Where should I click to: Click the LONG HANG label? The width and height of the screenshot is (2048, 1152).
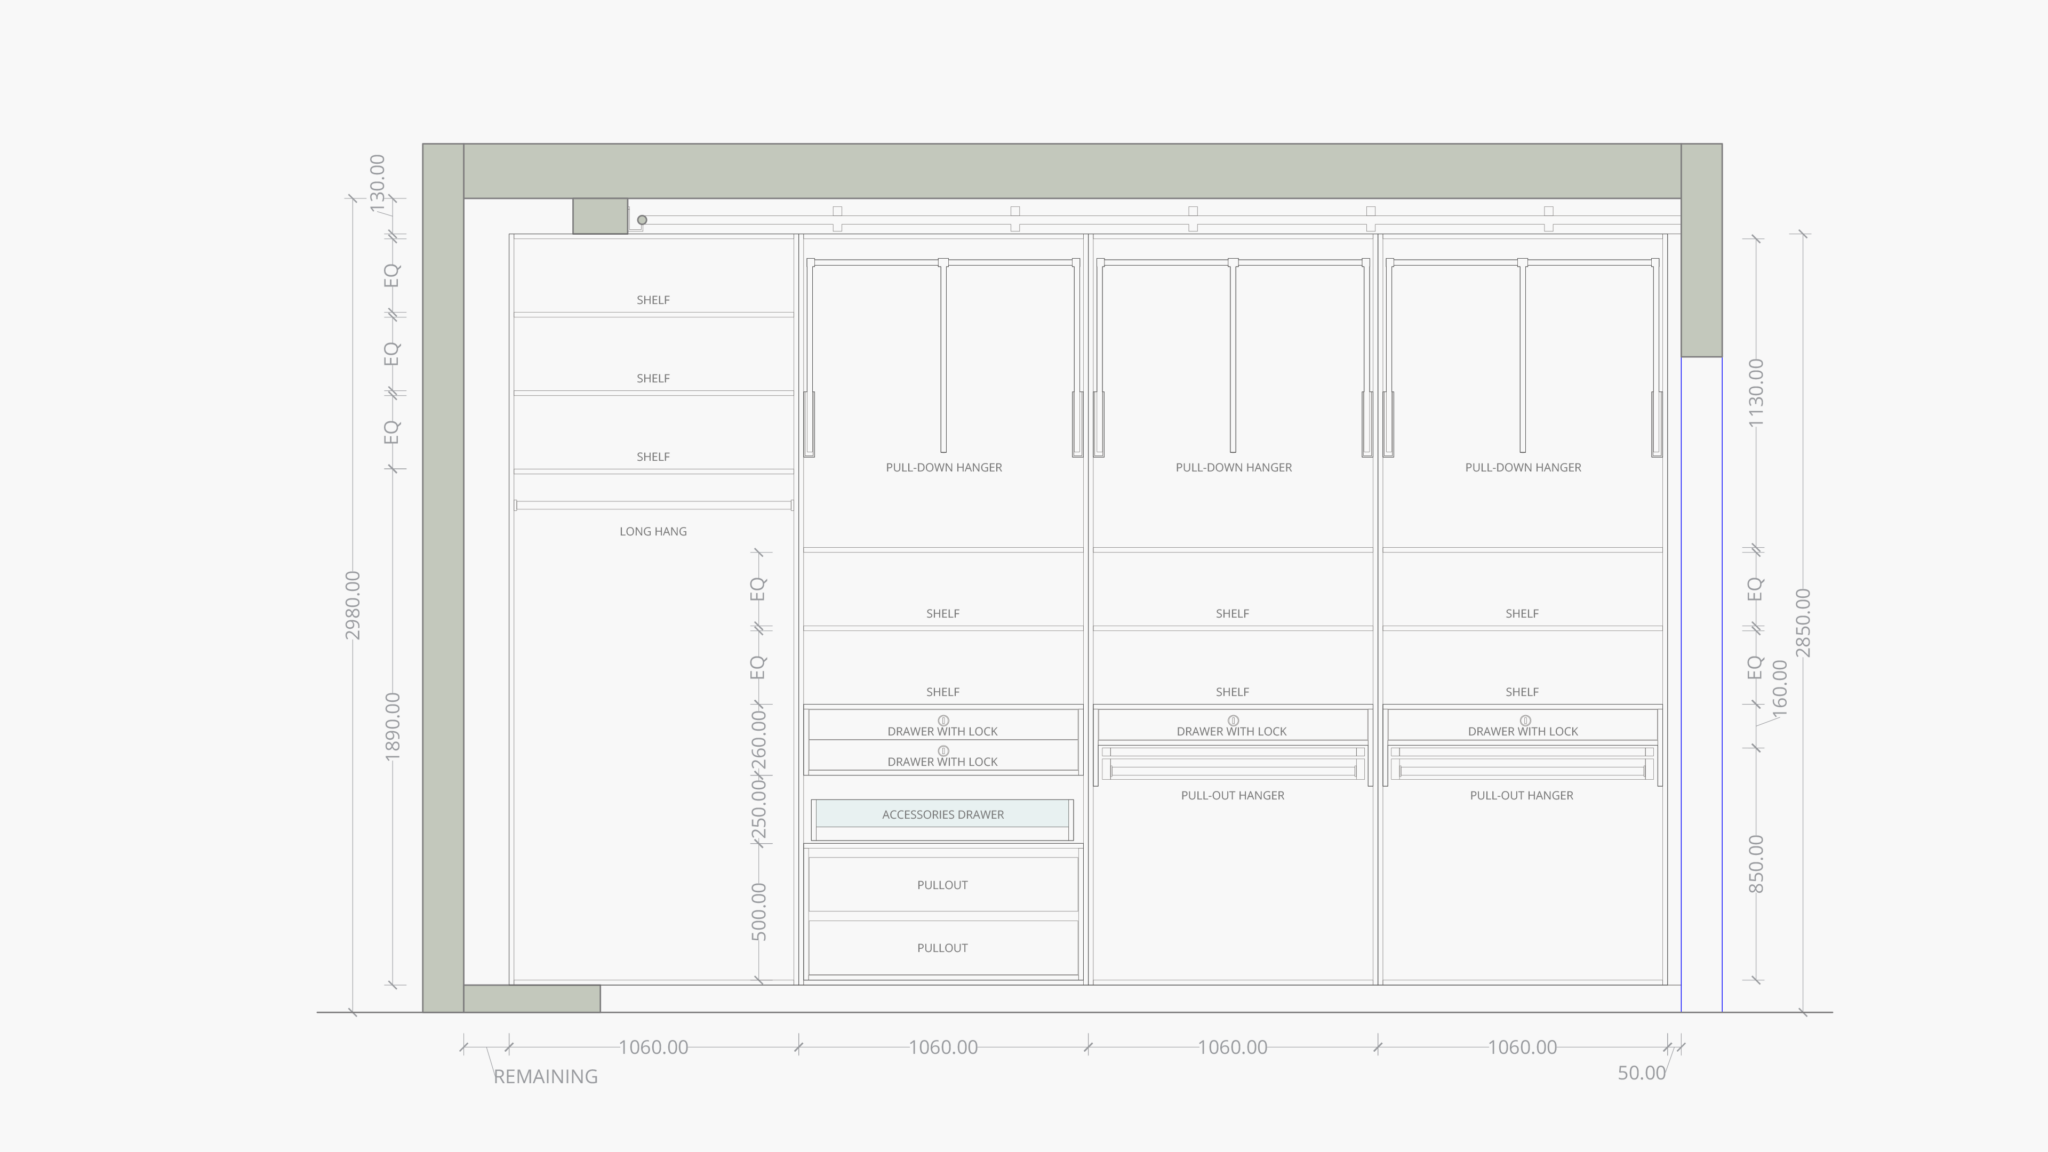click(x=653, y=532)
